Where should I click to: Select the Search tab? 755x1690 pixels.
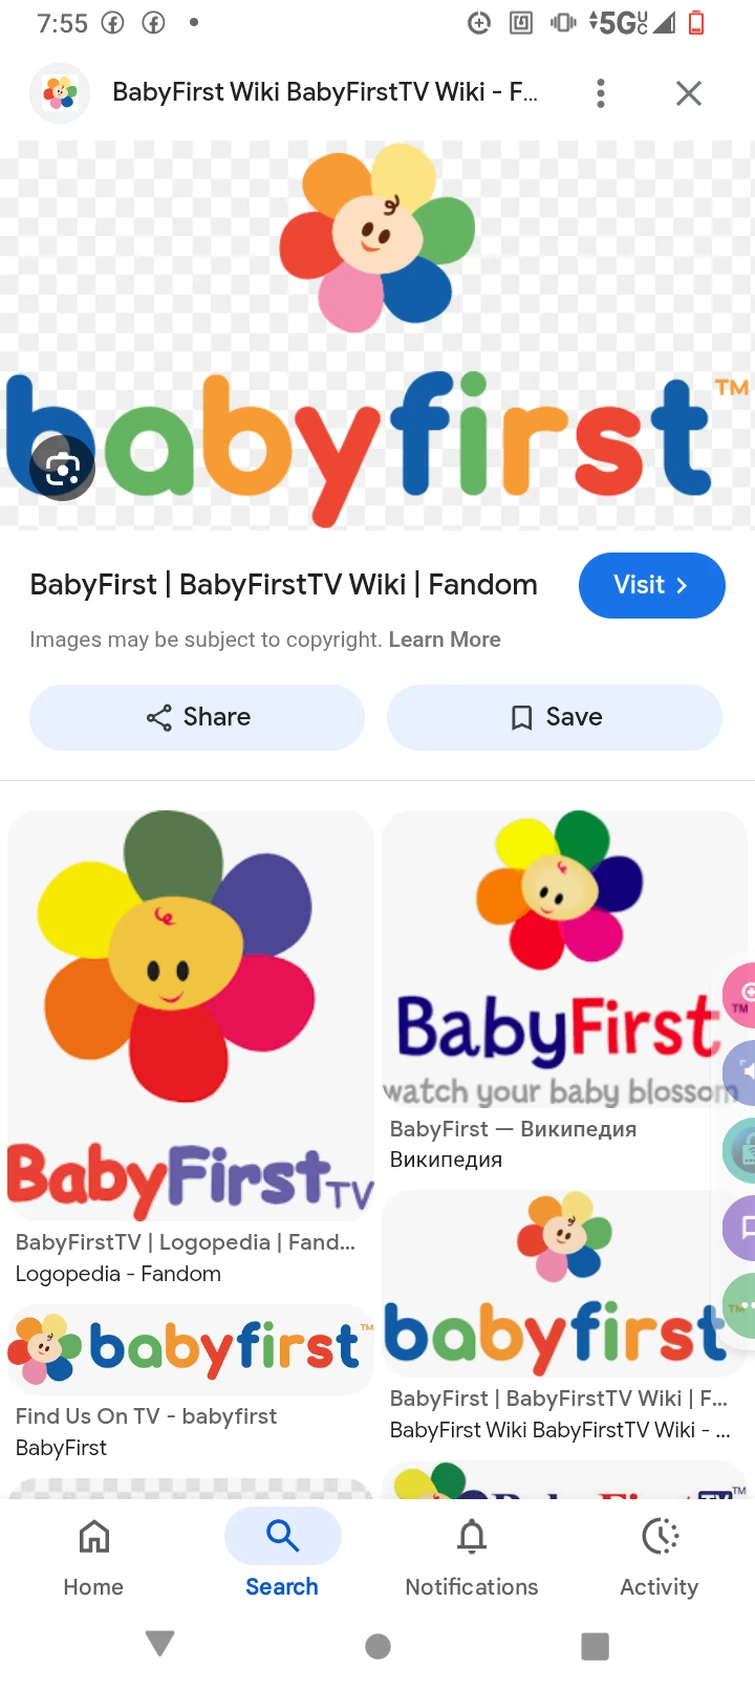pos(282,1556)
